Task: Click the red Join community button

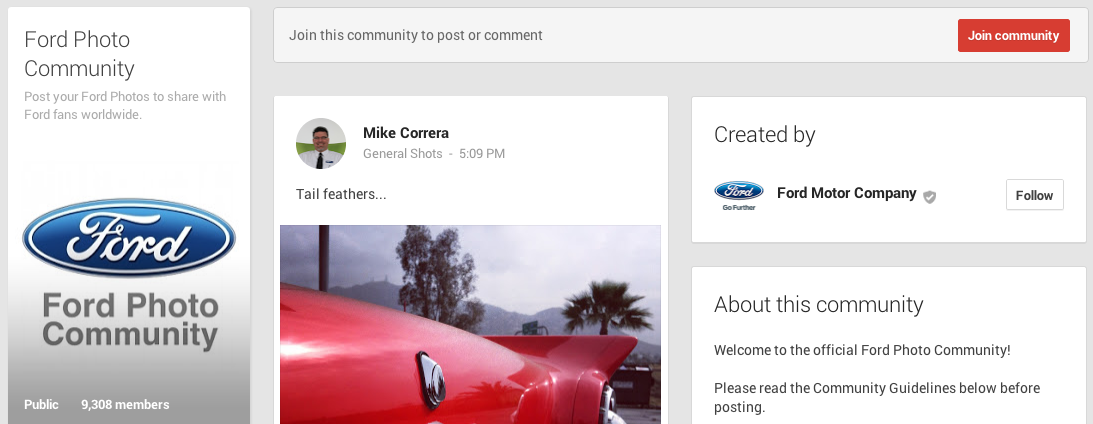Action: coord(1014,36)
